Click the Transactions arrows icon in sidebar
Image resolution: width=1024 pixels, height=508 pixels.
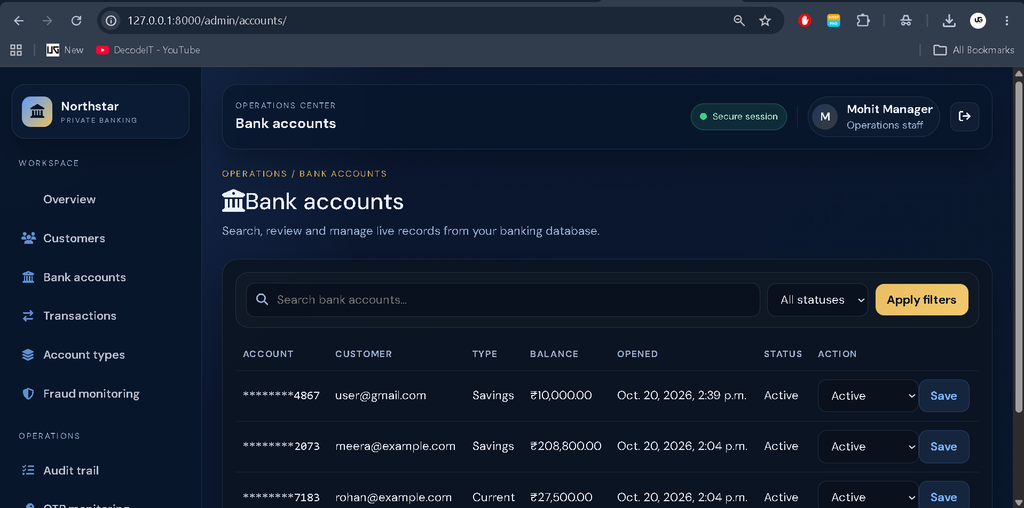click(x=28, y=316)
